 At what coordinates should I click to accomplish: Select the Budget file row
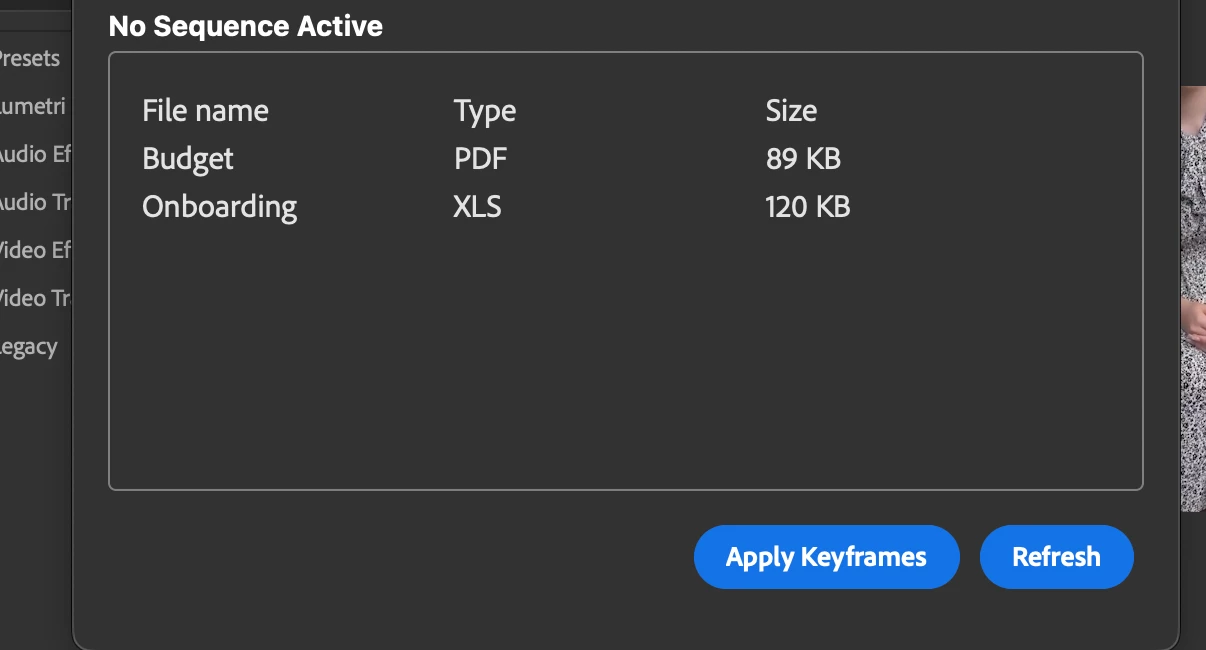click(x=625, y=158)
